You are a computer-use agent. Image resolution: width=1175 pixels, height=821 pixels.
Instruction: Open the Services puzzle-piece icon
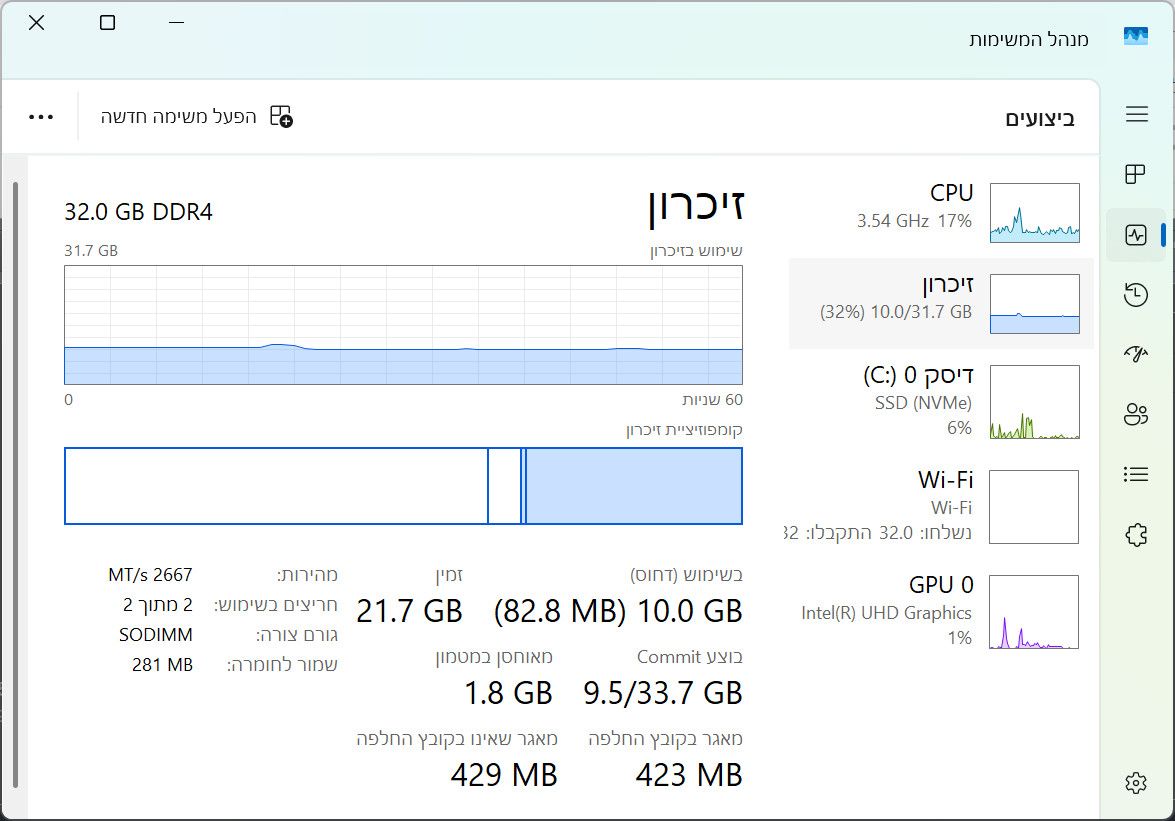(1136, 535)
